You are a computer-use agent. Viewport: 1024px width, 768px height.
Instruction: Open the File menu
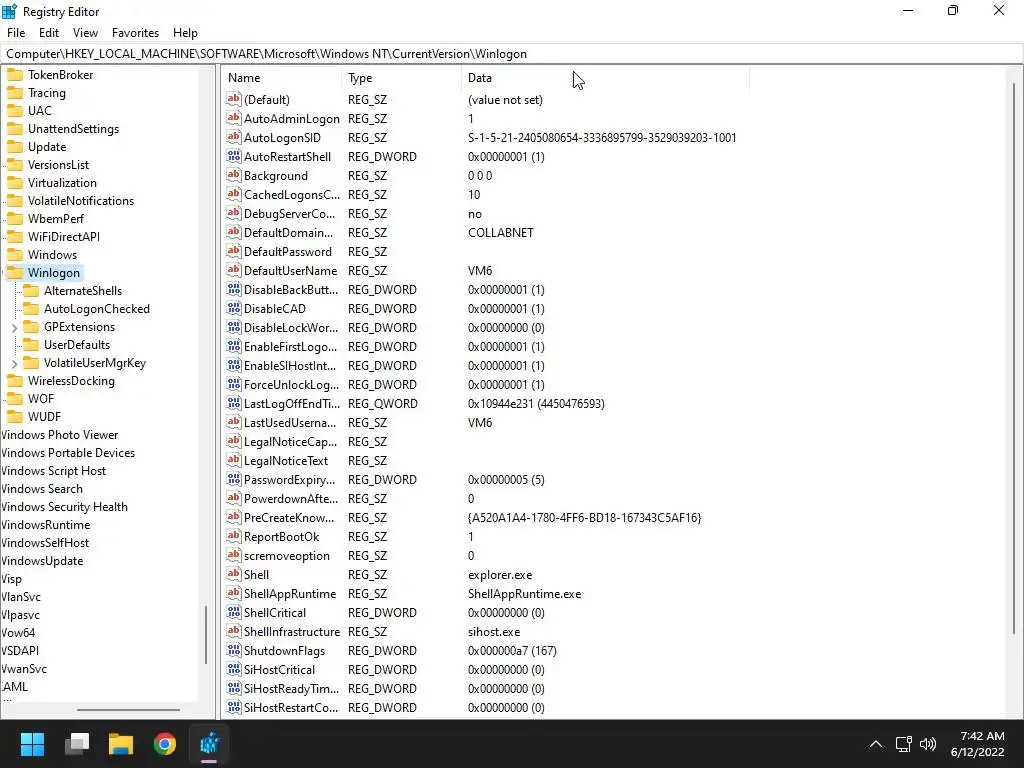[16, 33]
